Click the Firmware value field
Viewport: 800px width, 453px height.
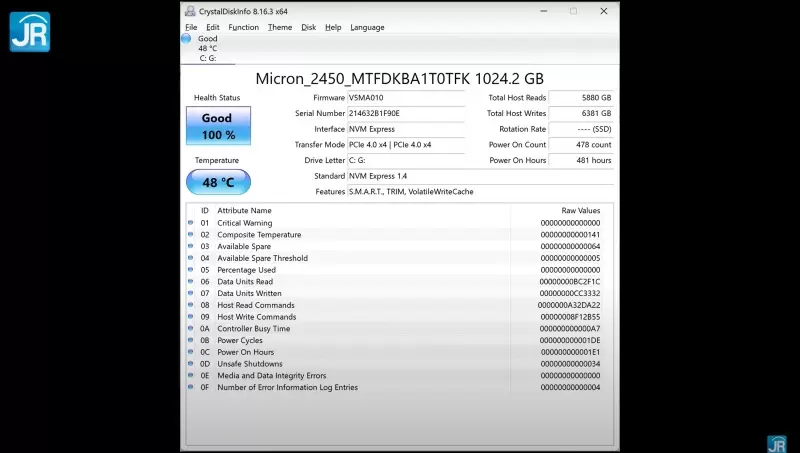tap(406, 98)
